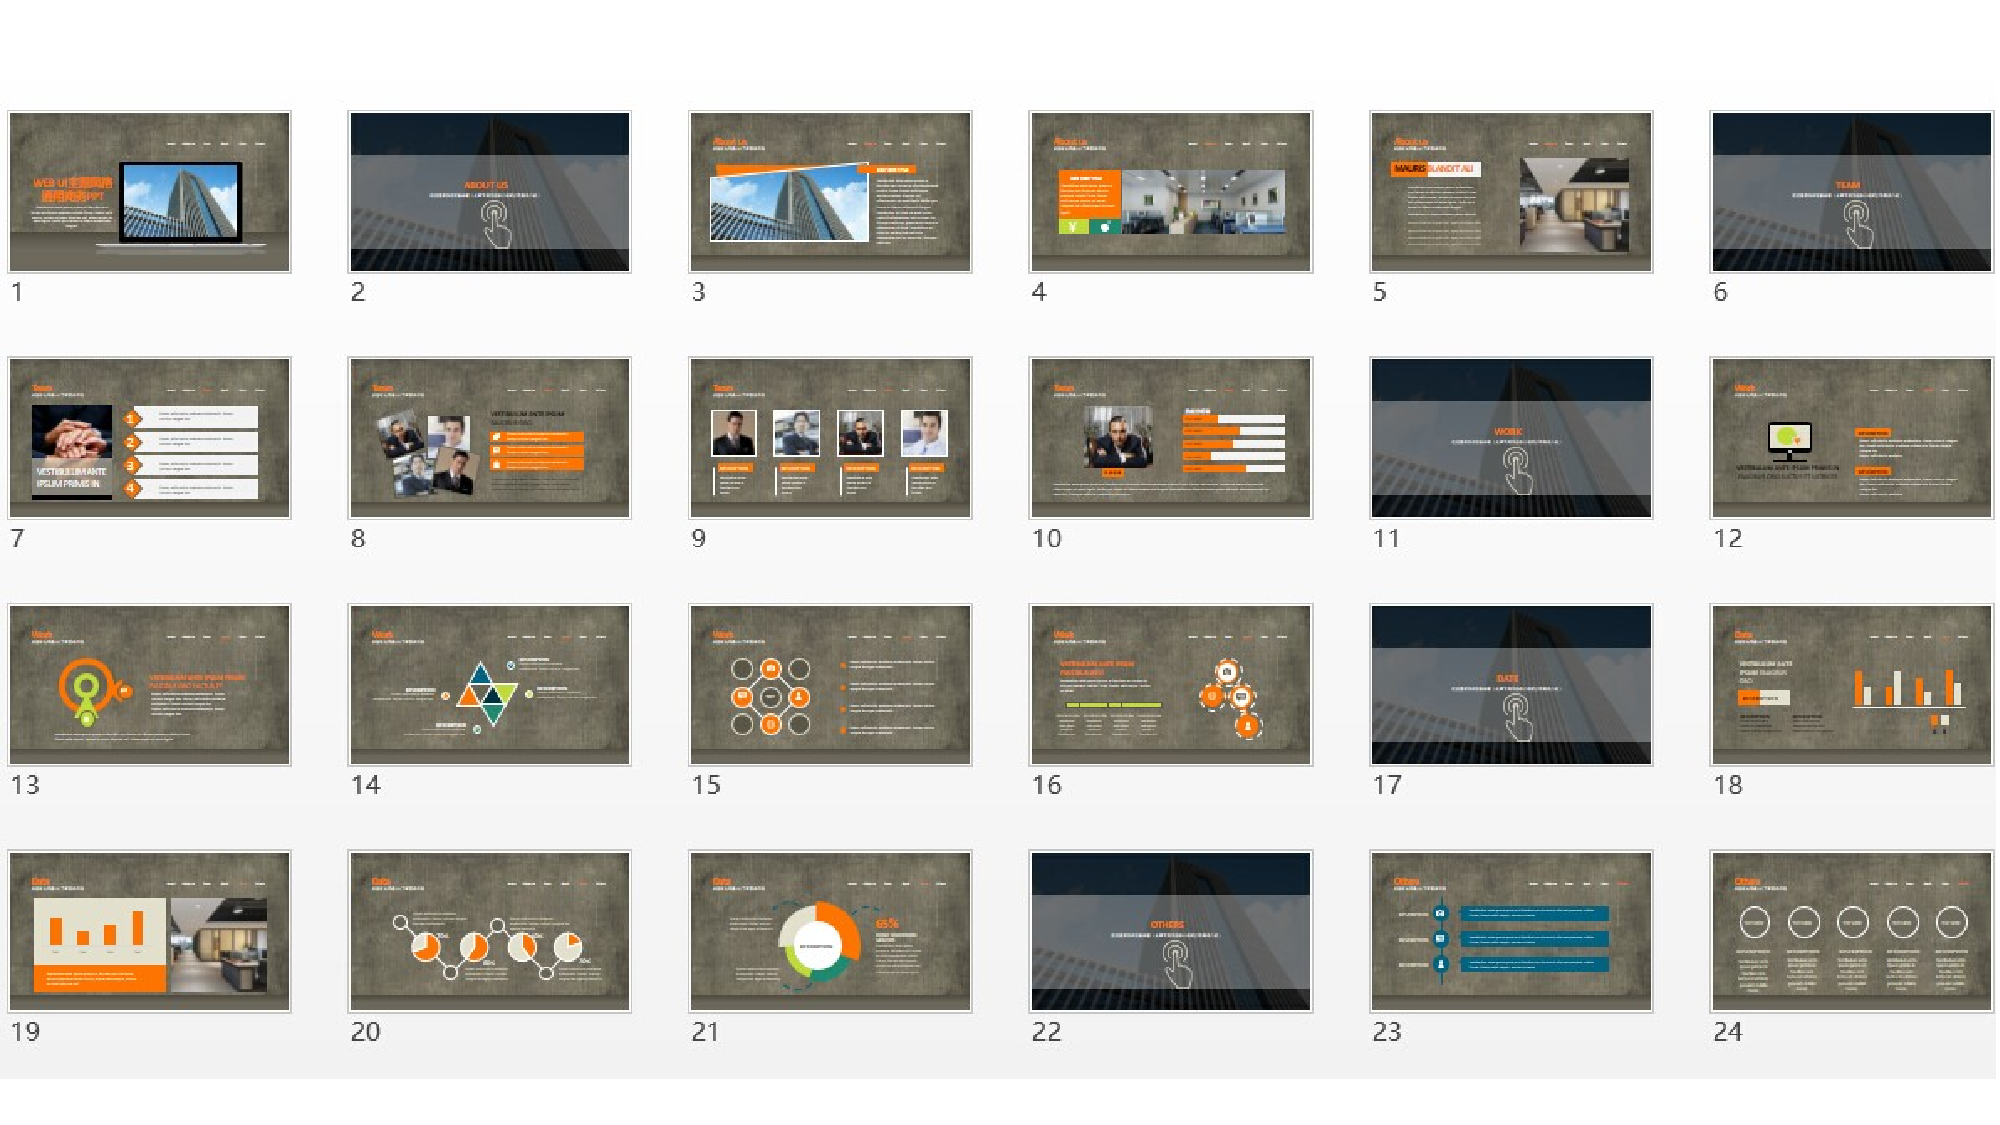Select slide 6 Team section cover

[x=1851, y=192]
